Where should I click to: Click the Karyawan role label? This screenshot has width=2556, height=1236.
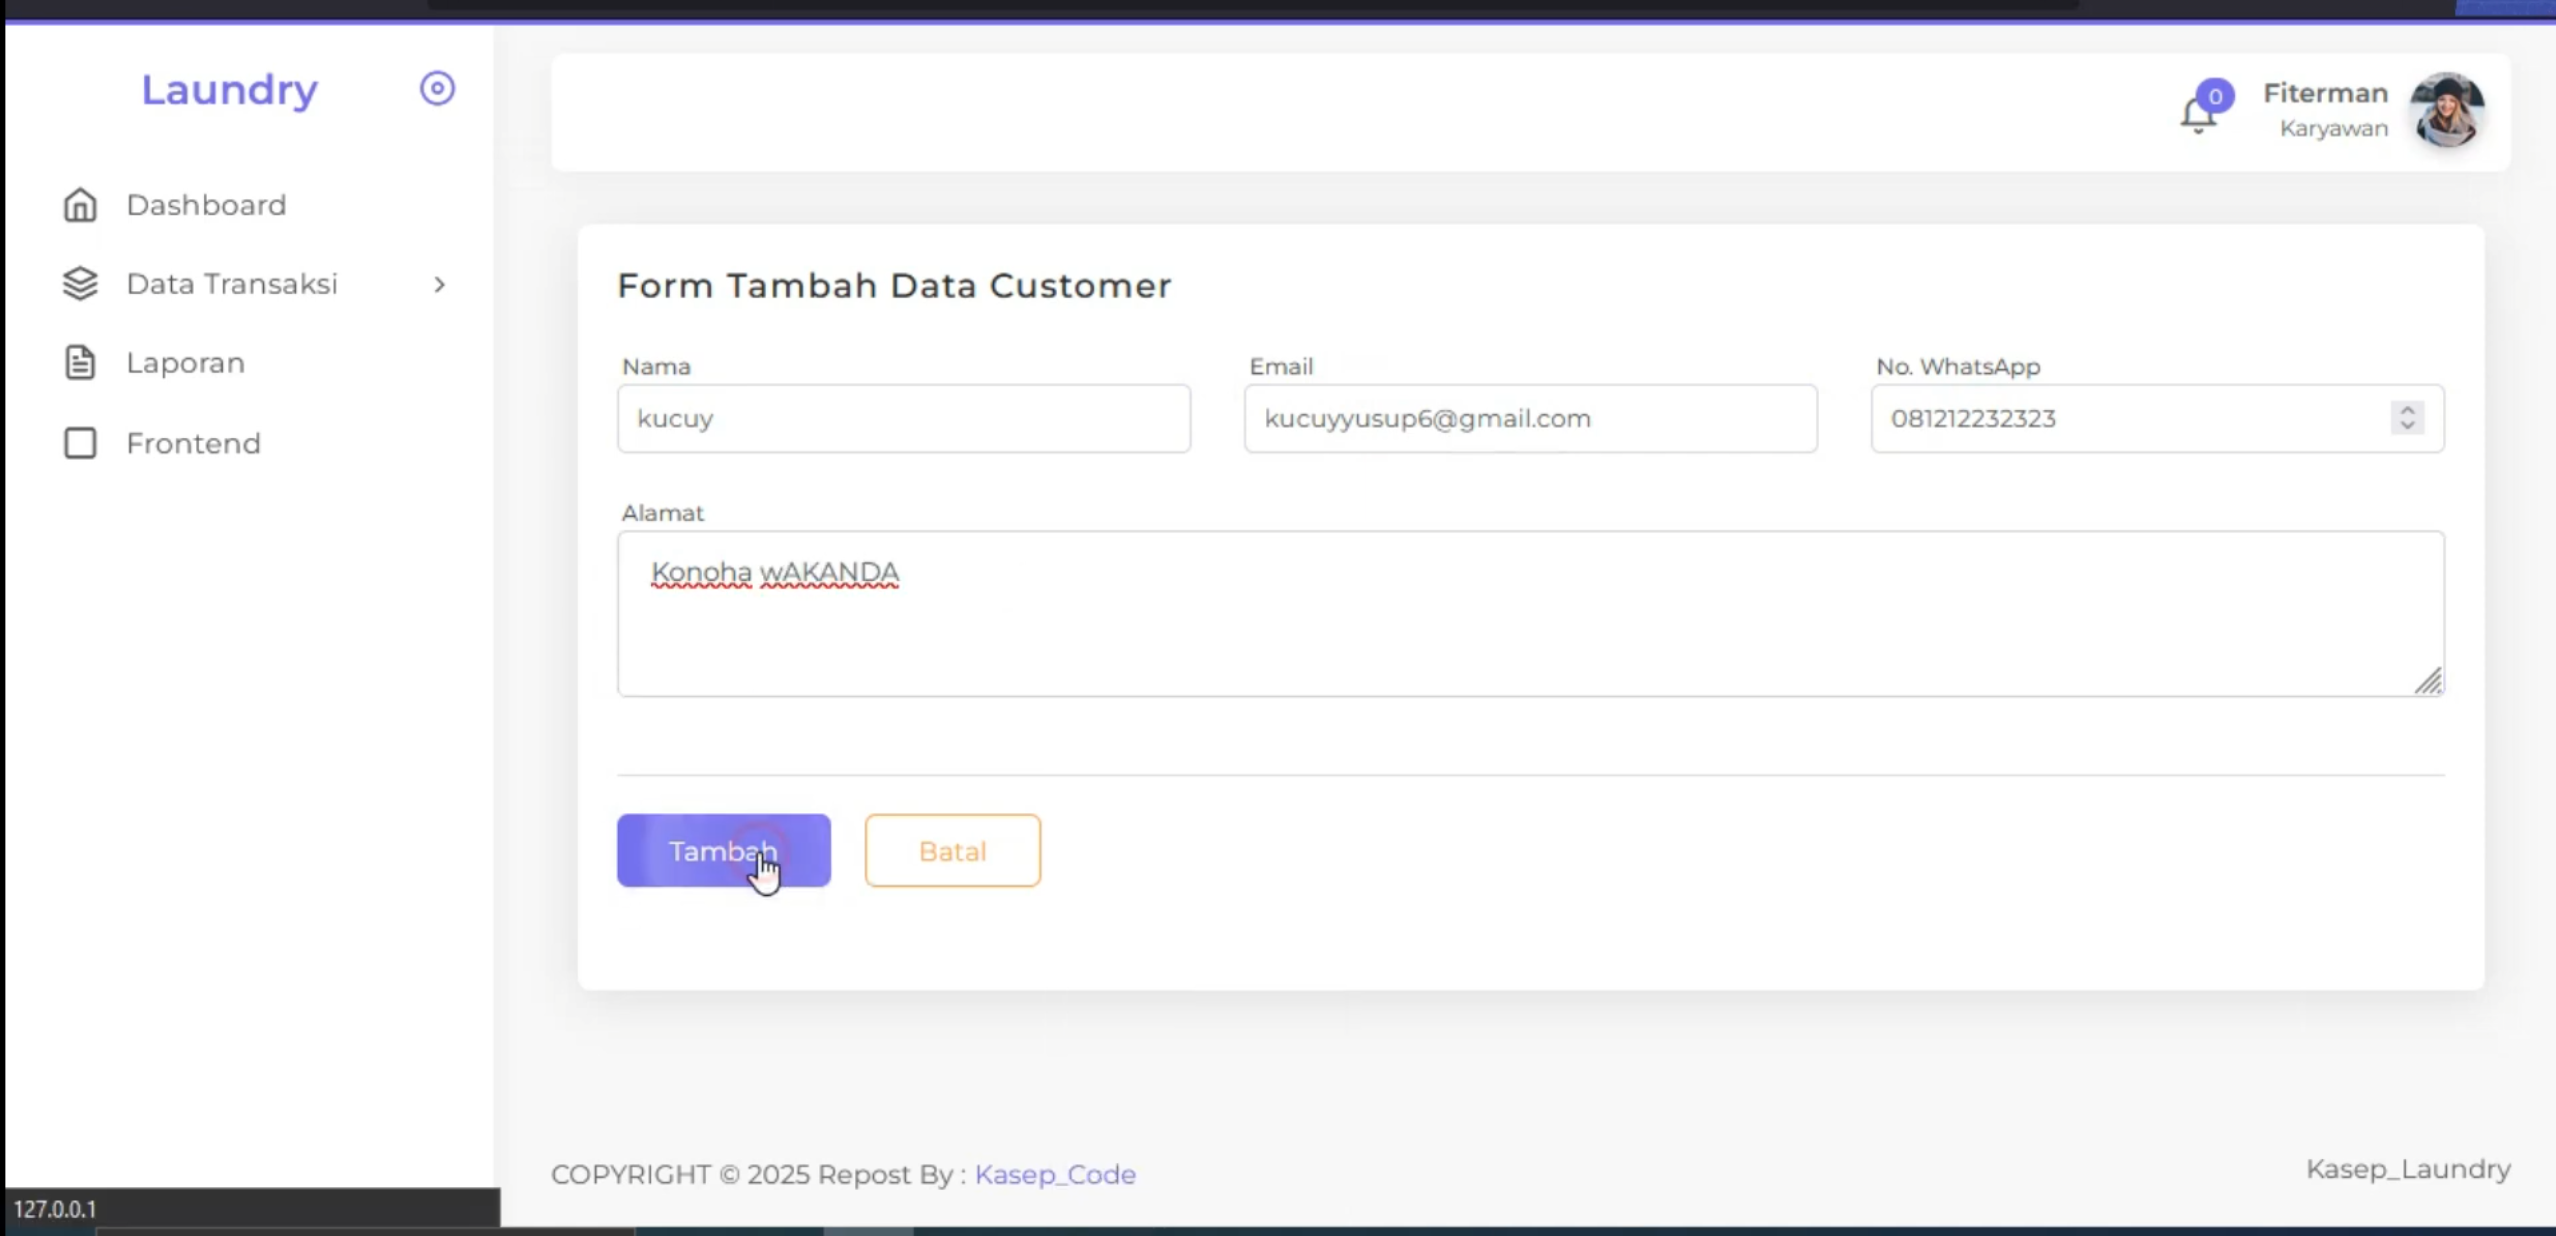click(2333, 128)
